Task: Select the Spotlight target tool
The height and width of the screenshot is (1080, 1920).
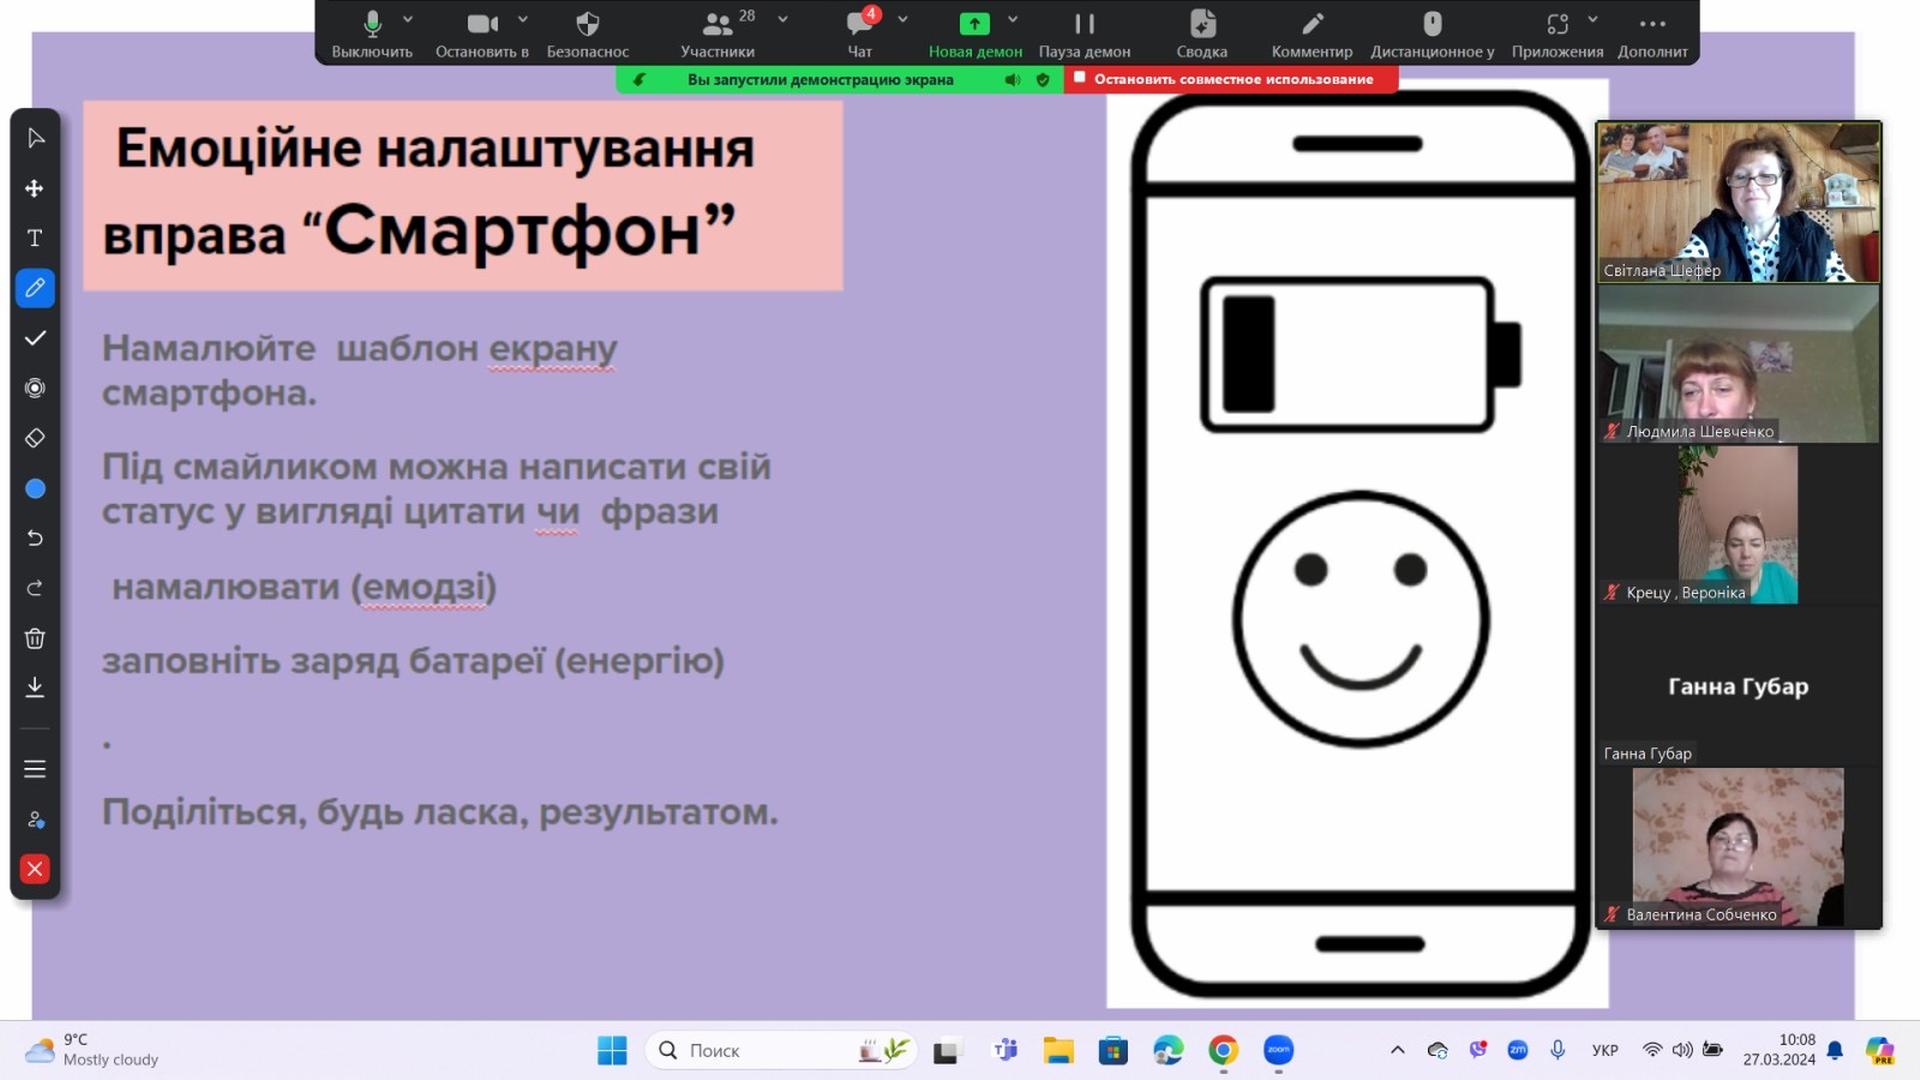Action: (x=35, y=388)
